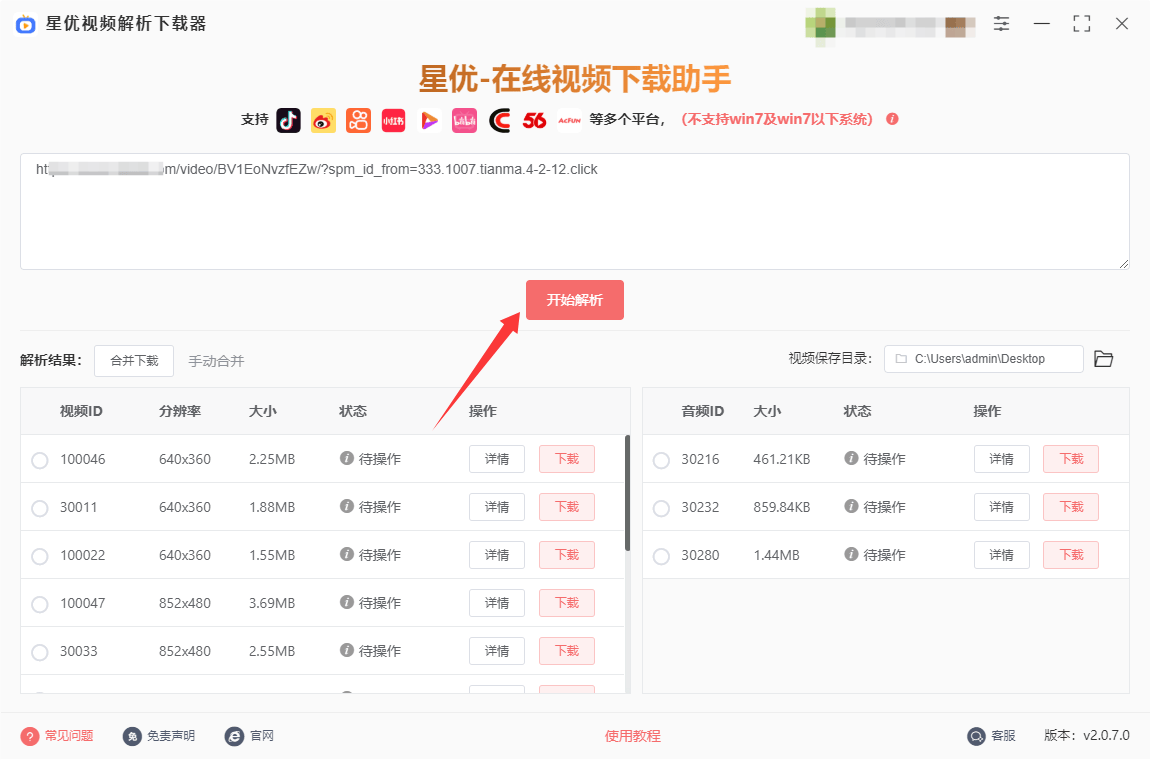Click the video list vertical scrollbar
Screen dimensions: 1150x760
[x=627, y=492]
